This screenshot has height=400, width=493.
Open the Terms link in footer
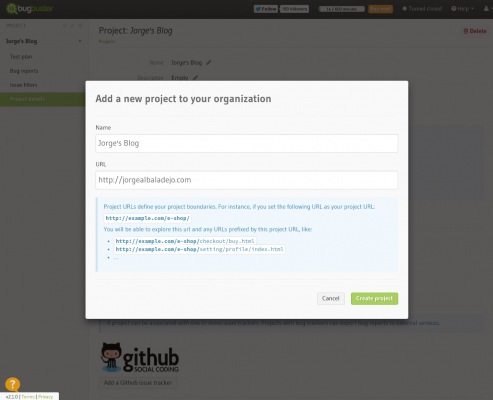point(28,397)
